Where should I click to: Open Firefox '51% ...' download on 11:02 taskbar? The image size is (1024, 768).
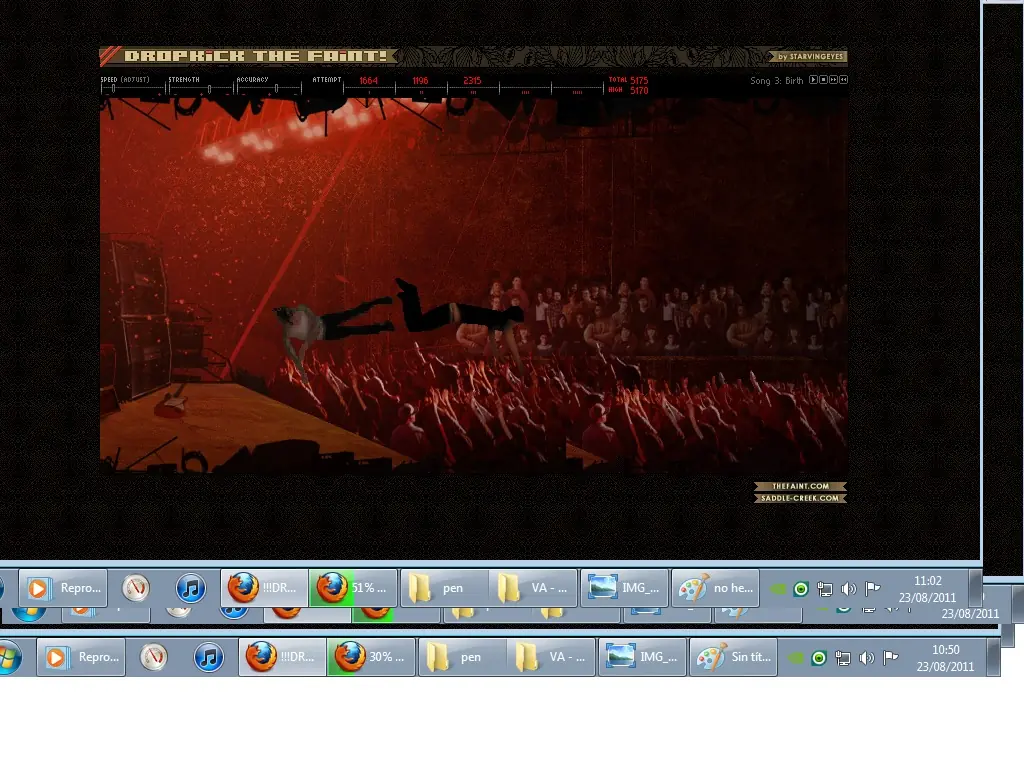[x=353, y=588]
